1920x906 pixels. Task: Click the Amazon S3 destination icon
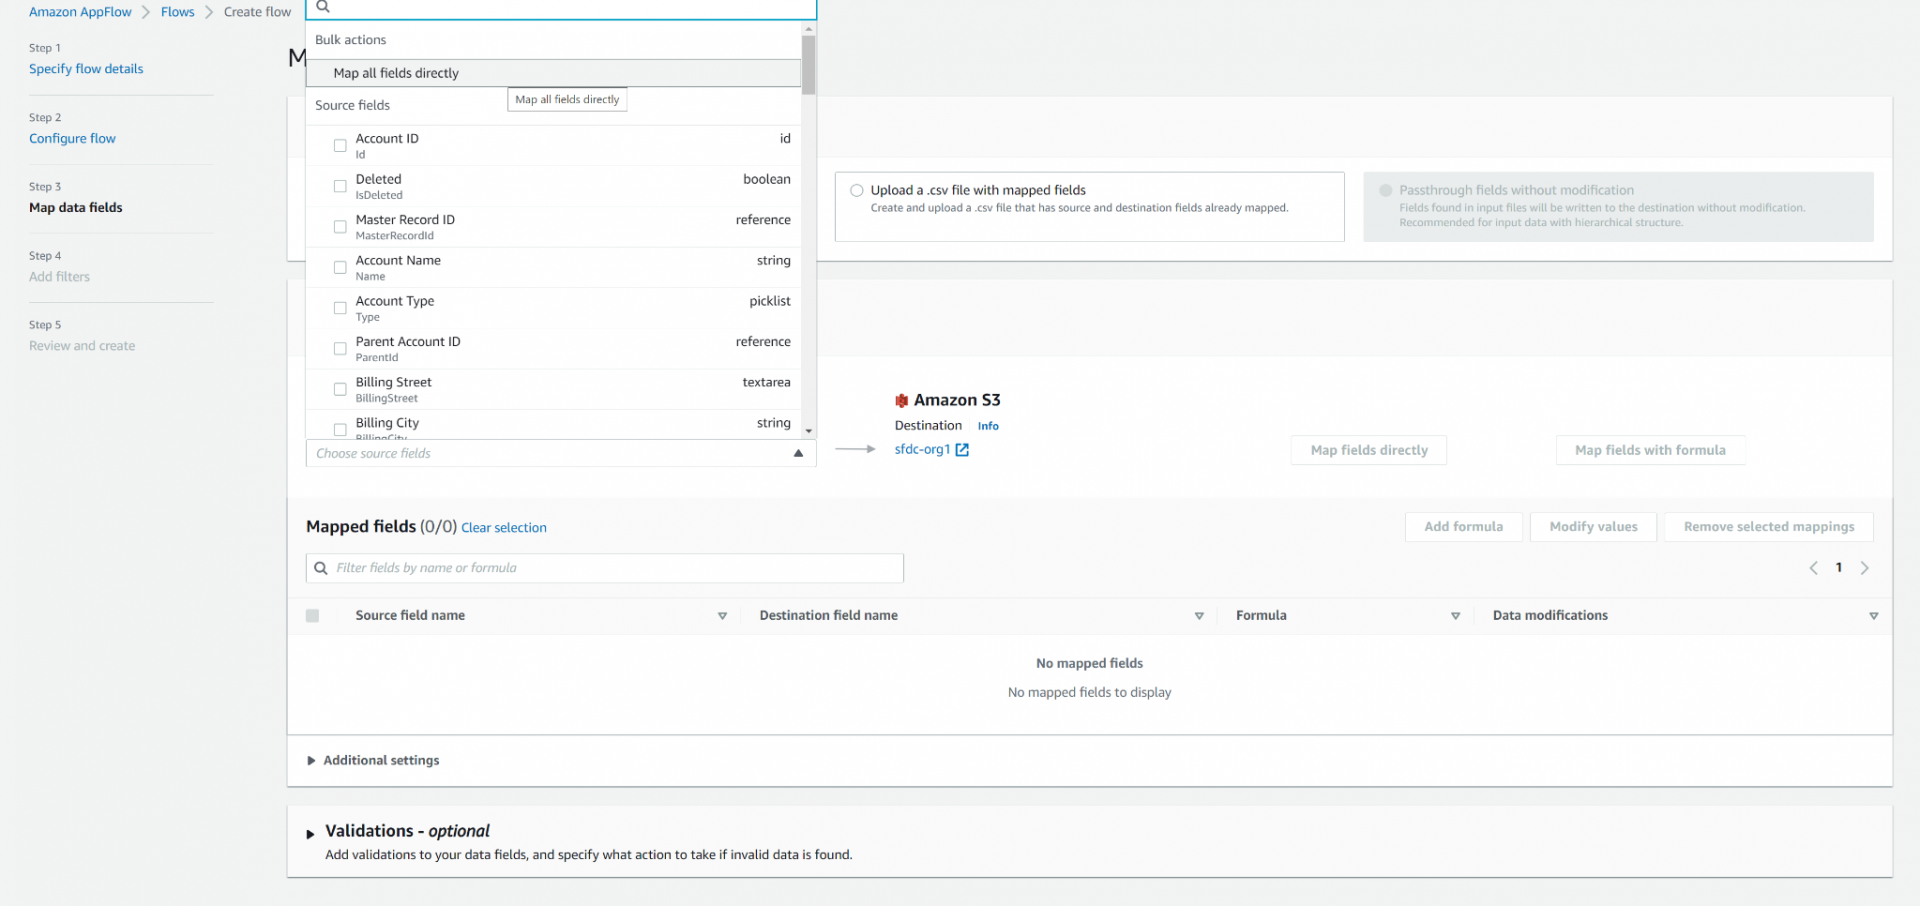click(901, 399)
